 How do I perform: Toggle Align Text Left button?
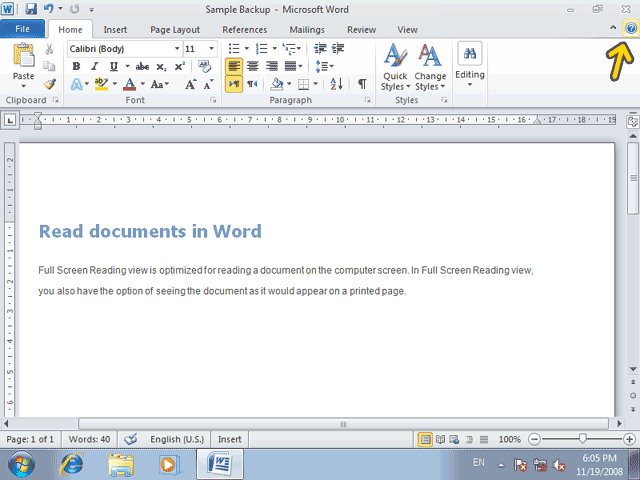tap(234, 66)
